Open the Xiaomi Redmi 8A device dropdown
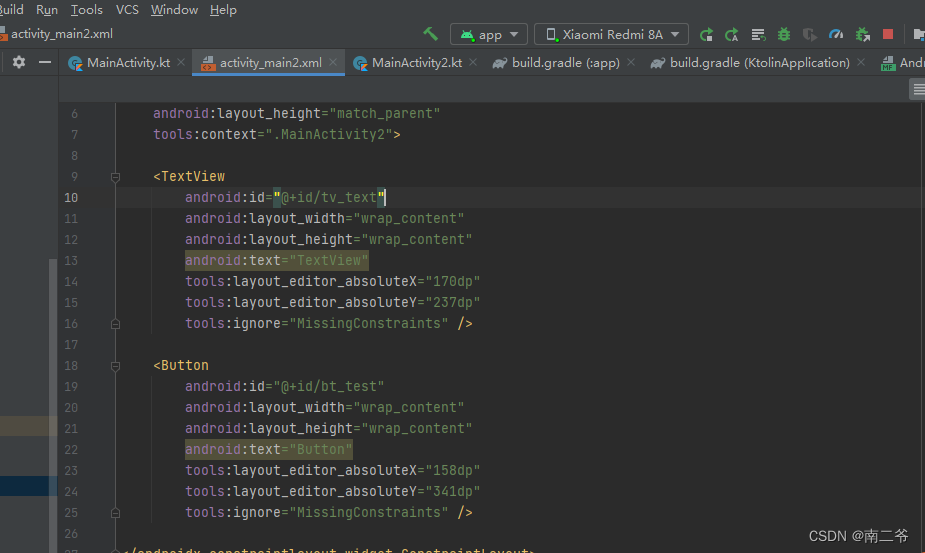This screenshot has width=925, height=553. [611, 34]
